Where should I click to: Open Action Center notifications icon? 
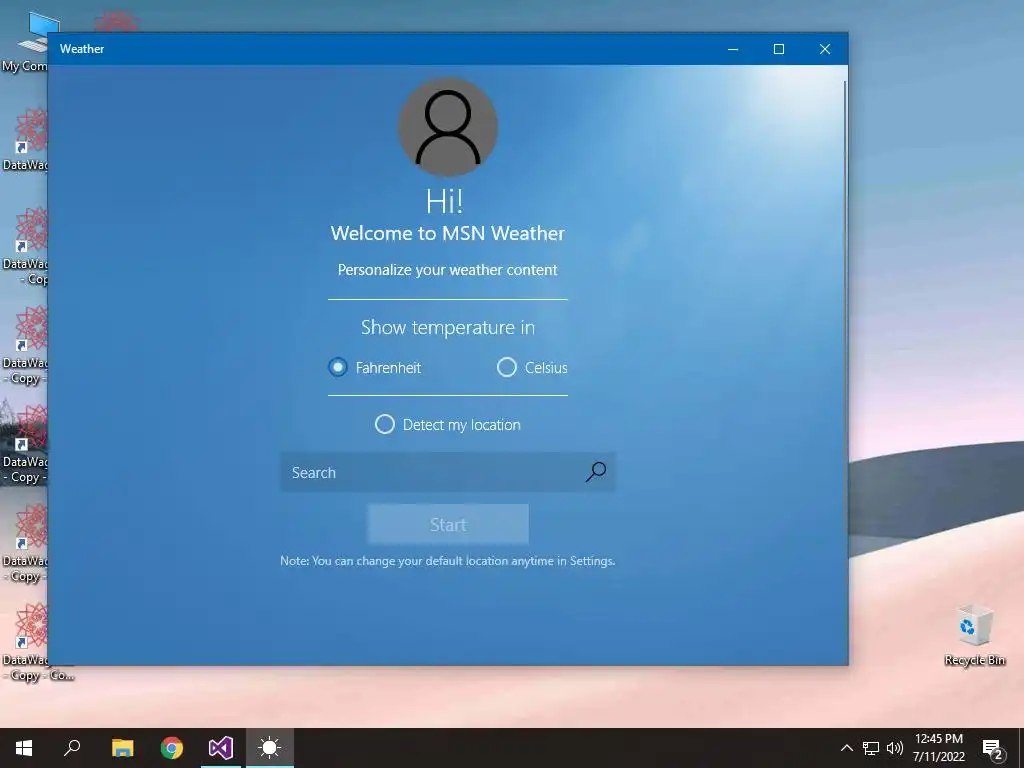click(993, 749)
